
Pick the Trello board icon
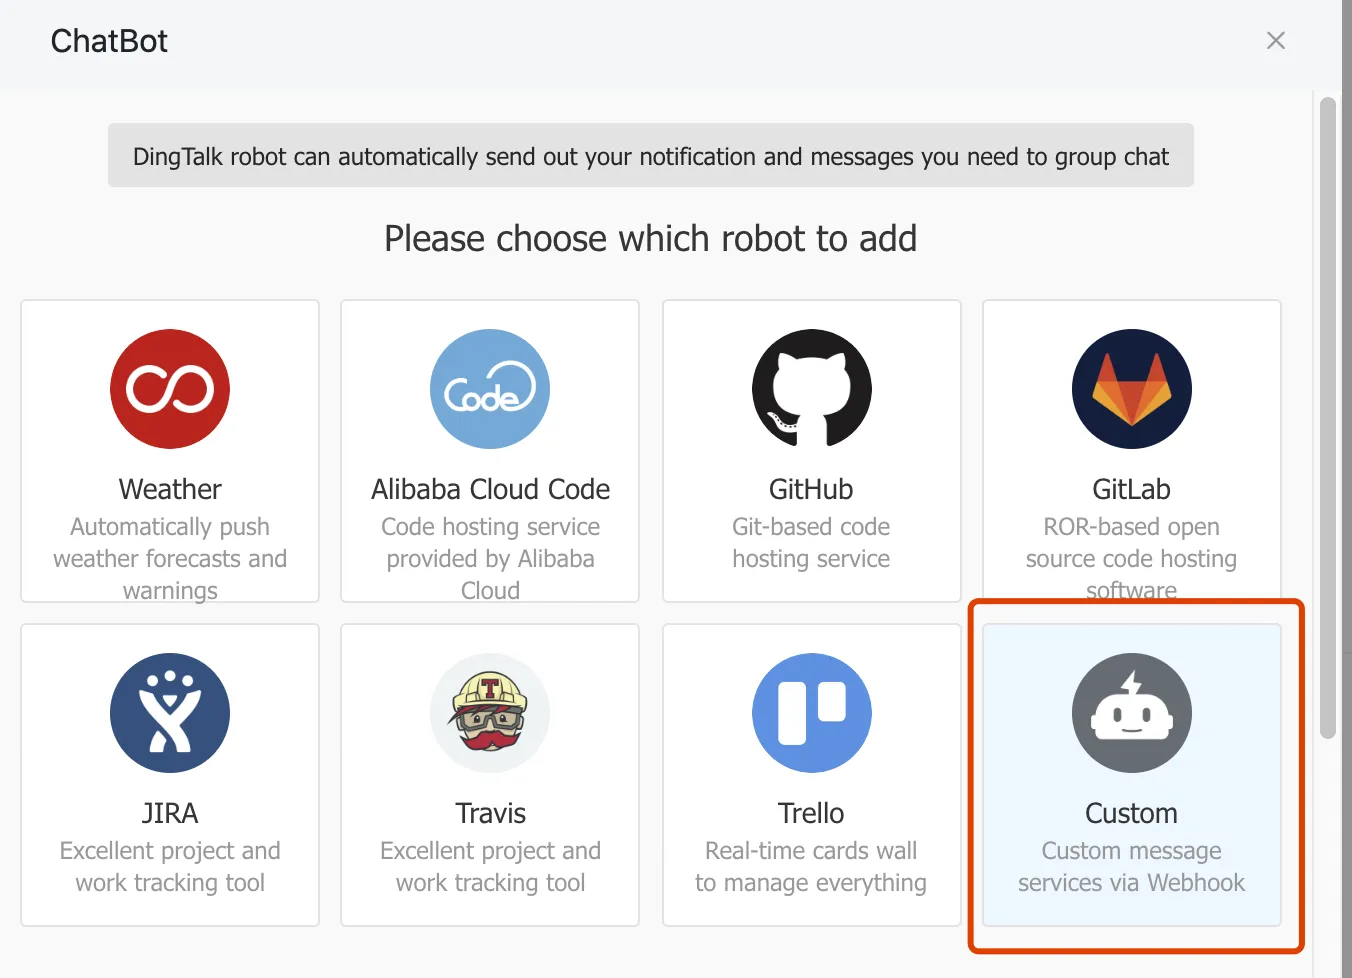tap(811, 713)
